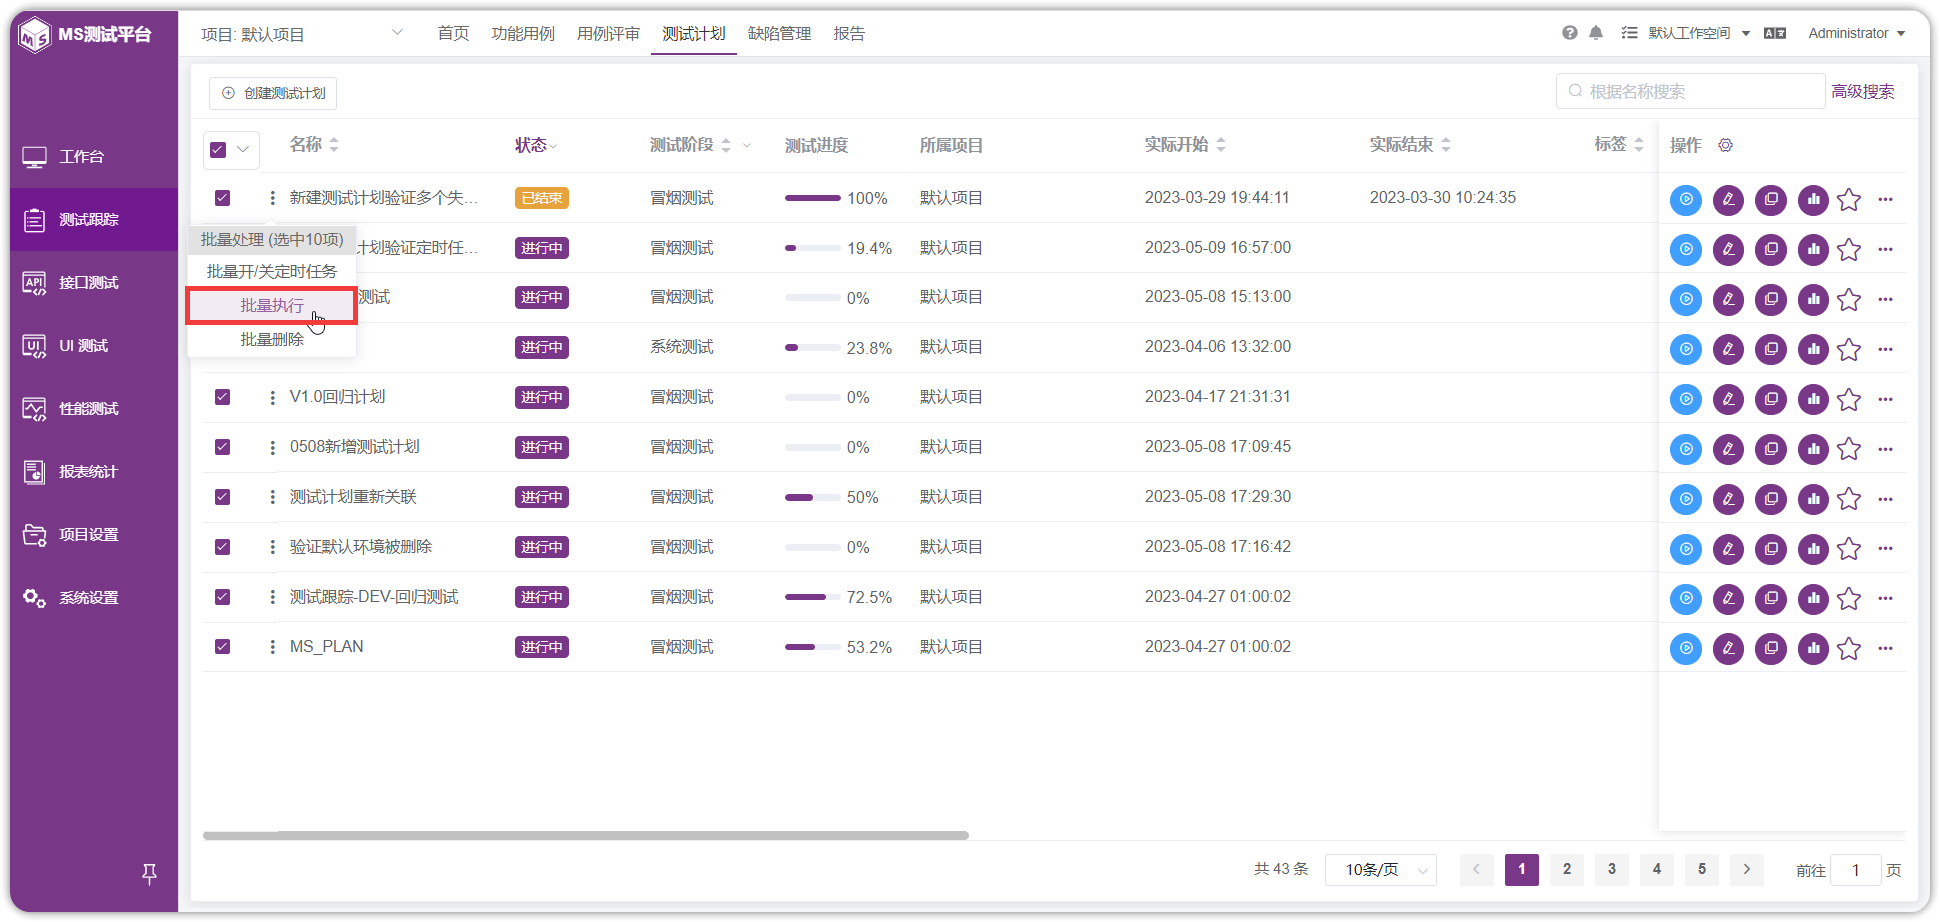Screen dimensions: 1940x922
Task: Open selection options arrow beside header checkbox
Action: coord(243,150)
